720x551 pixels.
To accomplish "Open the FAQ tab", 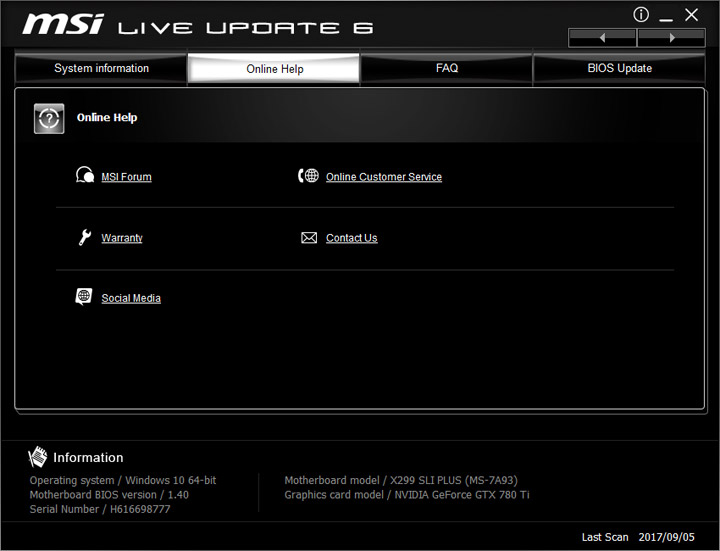I will (447, 68).
